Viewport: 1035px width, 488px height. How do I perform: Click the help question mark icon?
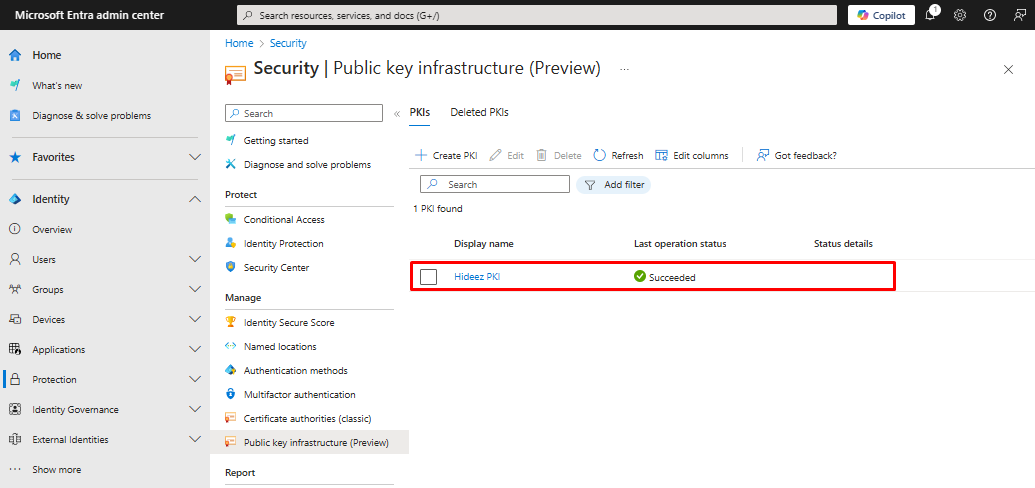coord(990,15)
